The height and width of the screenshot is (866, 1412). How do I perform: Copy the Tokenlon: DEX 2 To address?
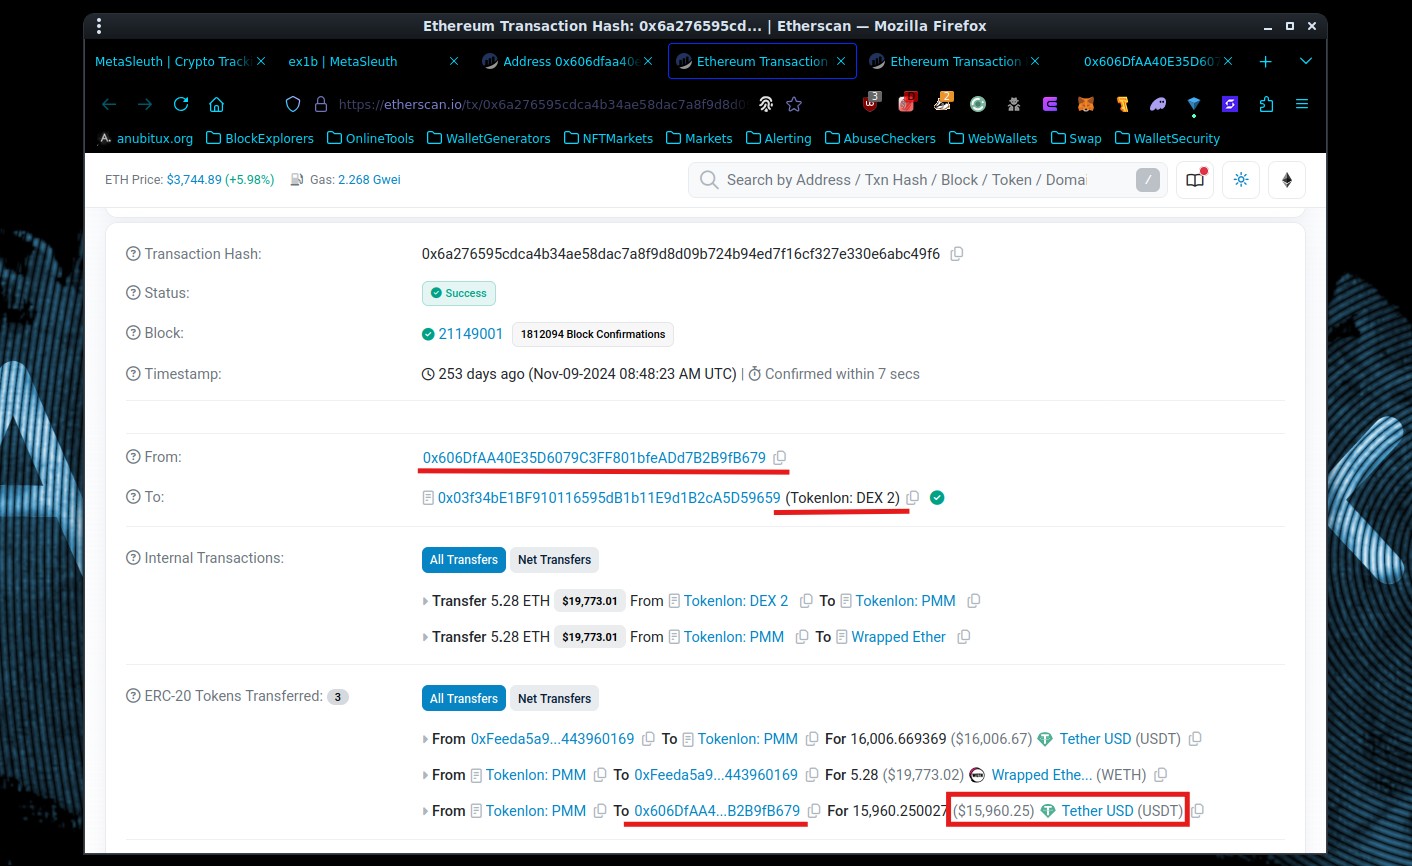point(912,498)
